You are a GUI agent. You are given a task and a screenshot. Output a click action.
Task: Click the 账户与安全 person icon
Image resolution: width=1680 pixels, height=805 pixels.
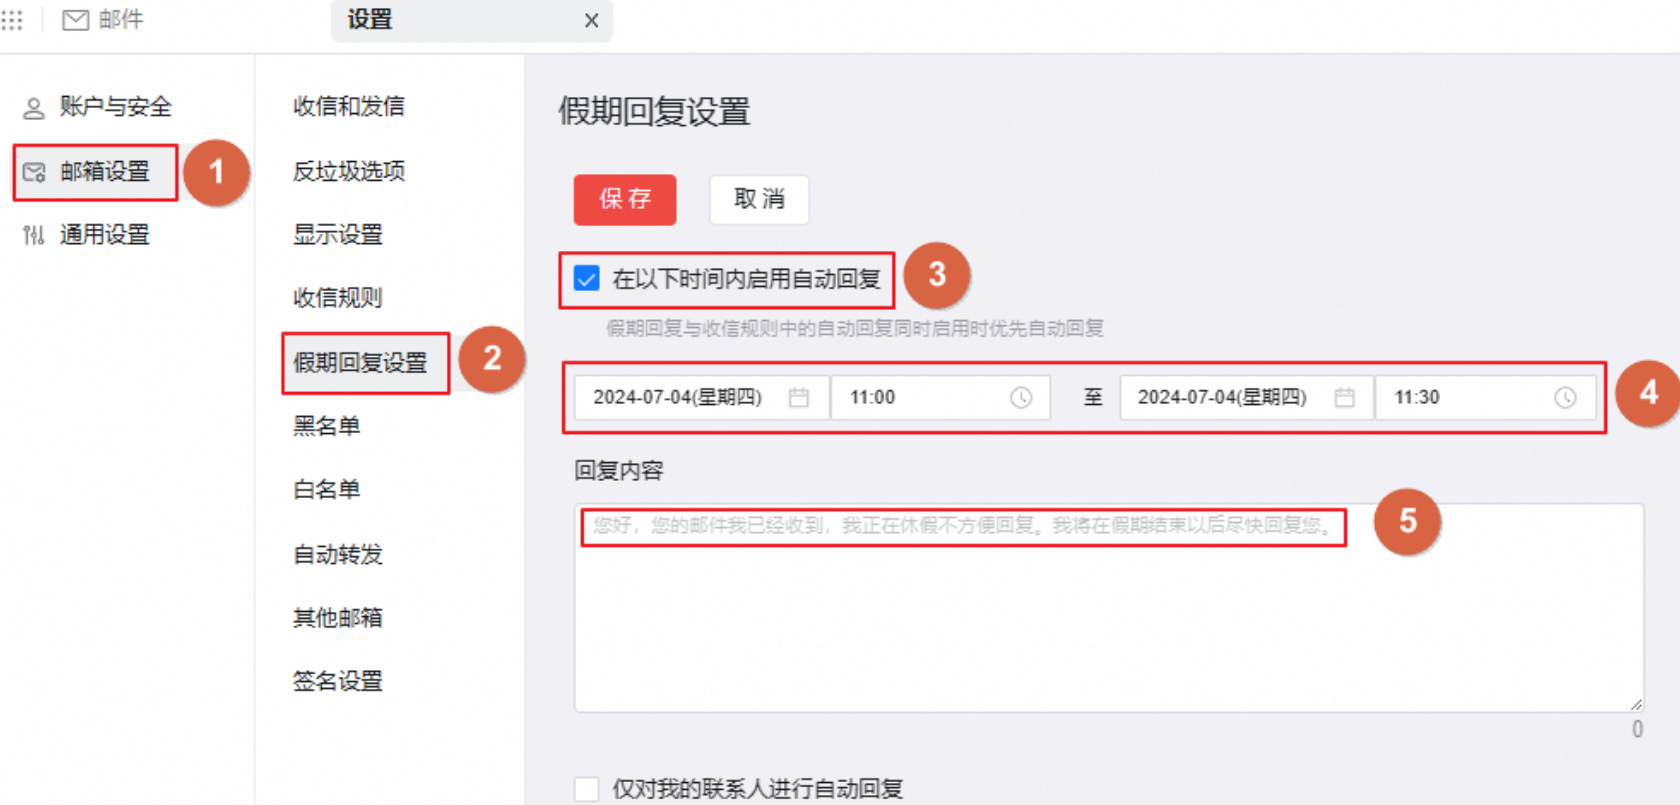(x=34, y=108)
